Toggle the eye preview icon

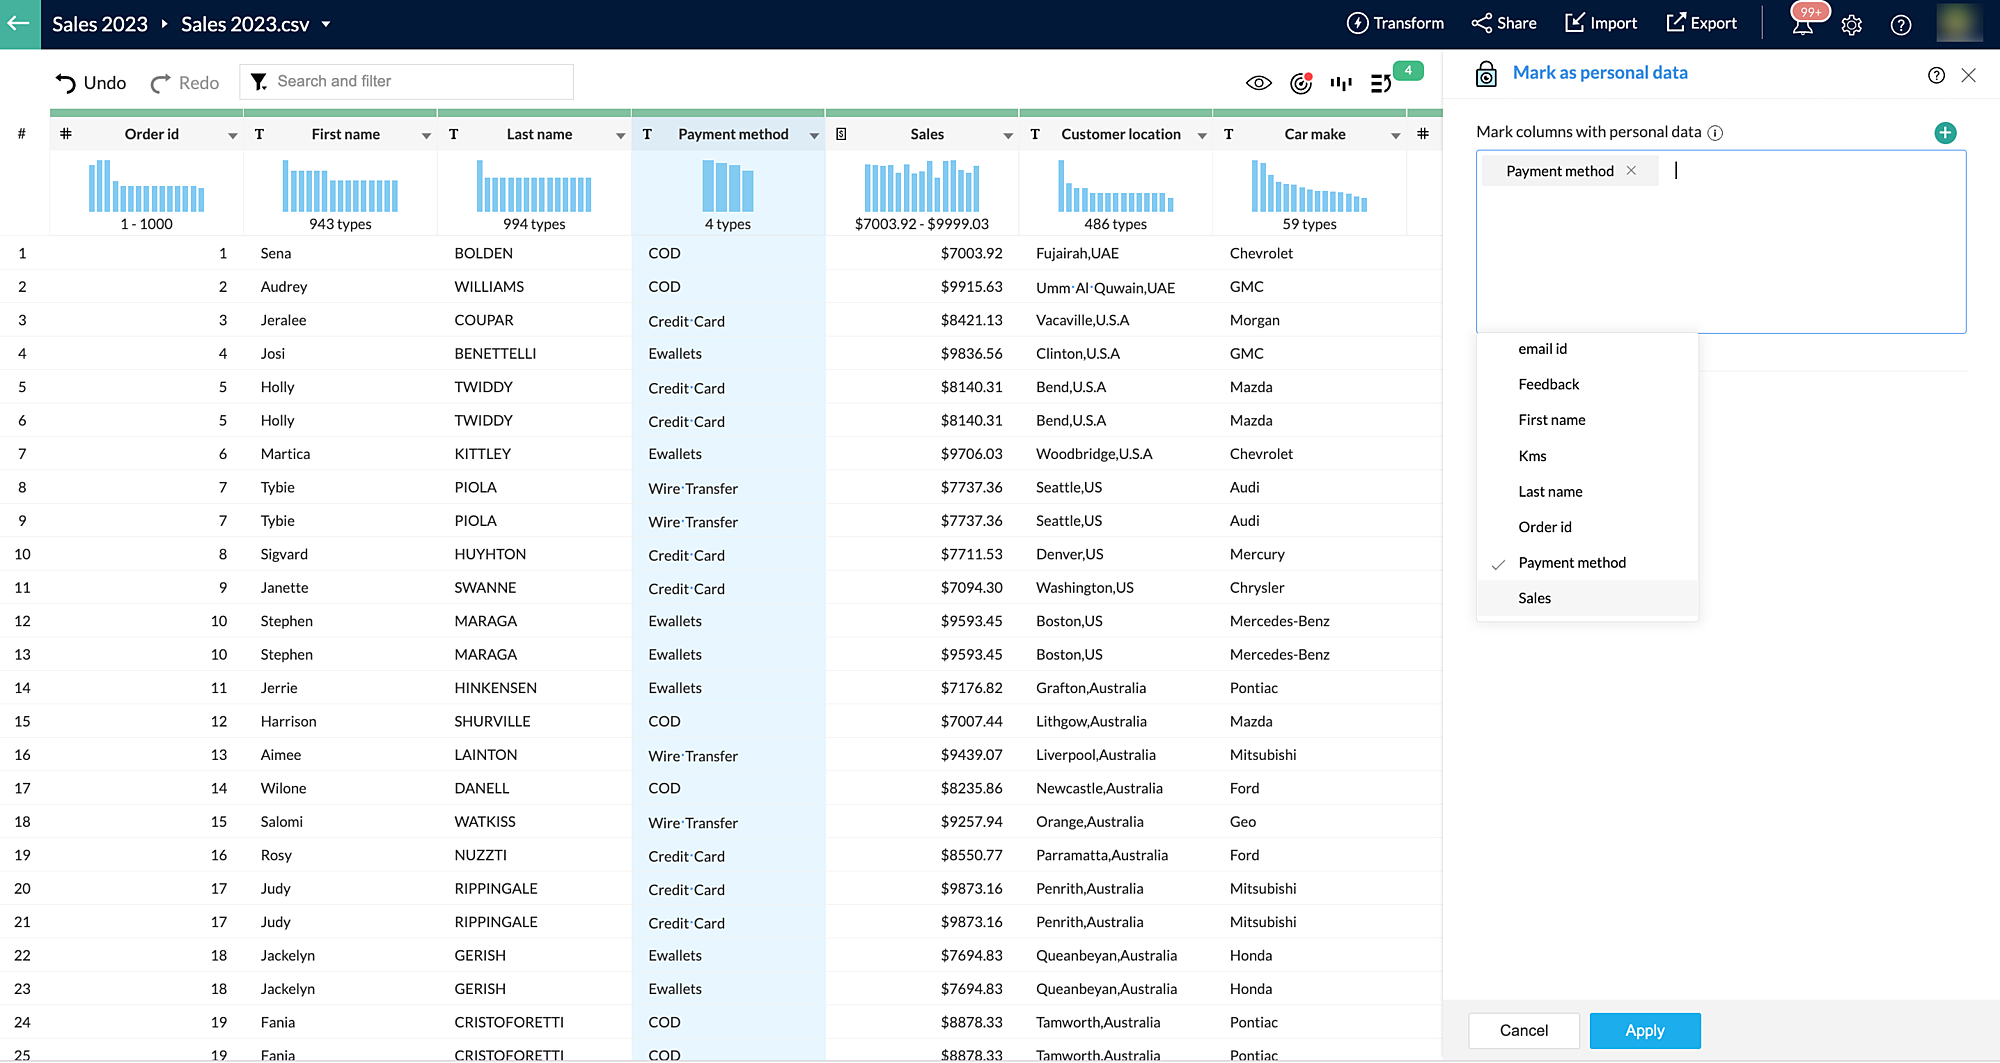pos(1258,83)
